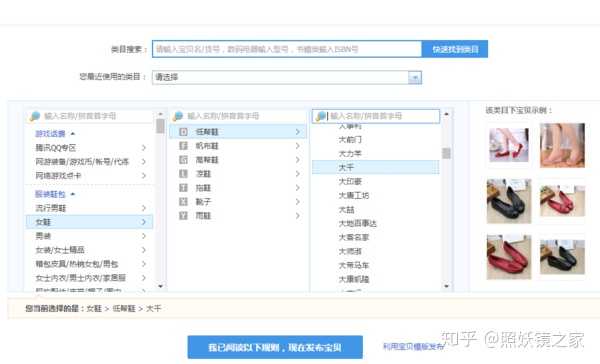The image size is (600, 364).
Task: Click the magnifier icon in the second category column
Action: click(x=178, y=116)
